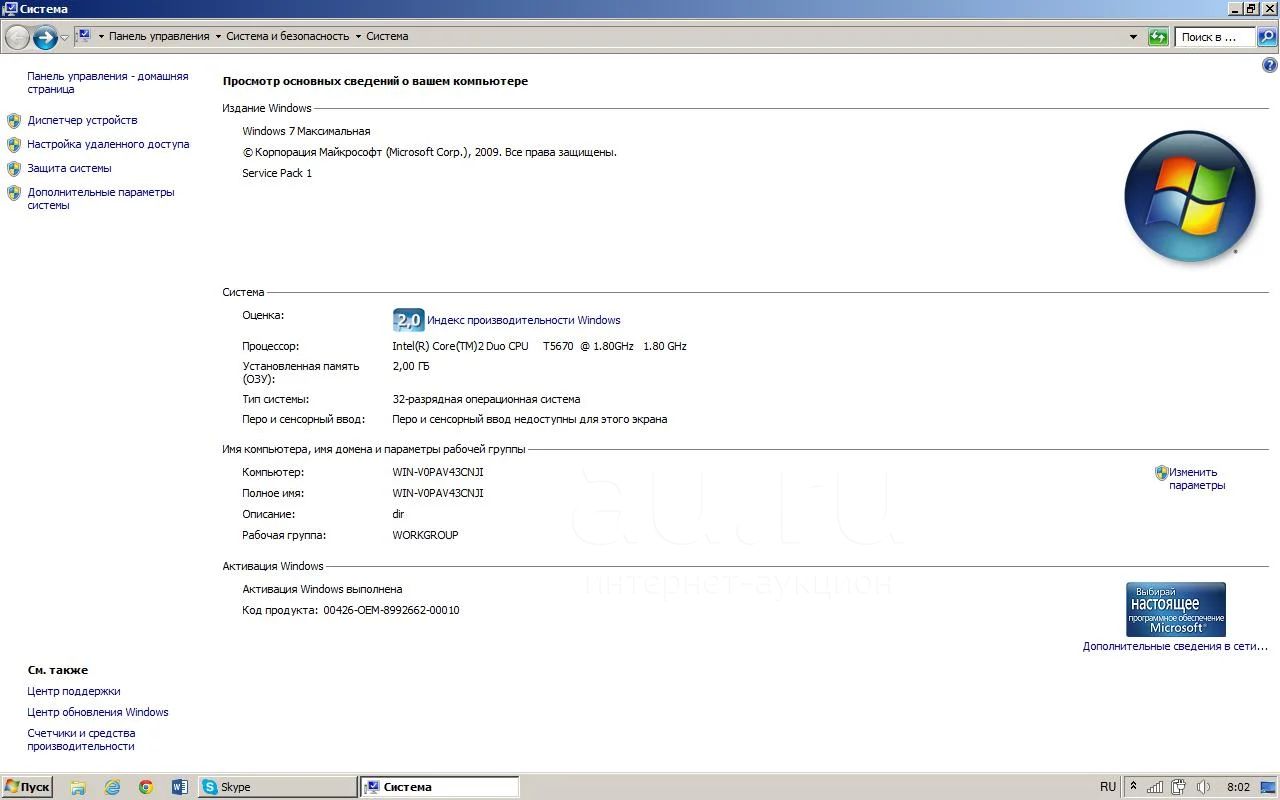Click the speaker volume tray icon
The image size is (1280, 800).
pyautogui.click(x=1203, y=787)
